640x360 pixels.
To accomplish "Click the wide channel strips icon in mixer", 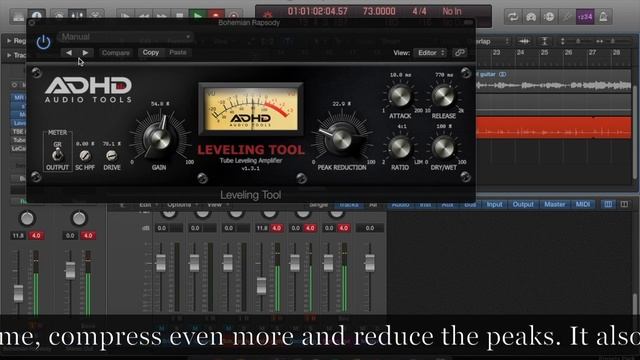I will pos(624,204).
